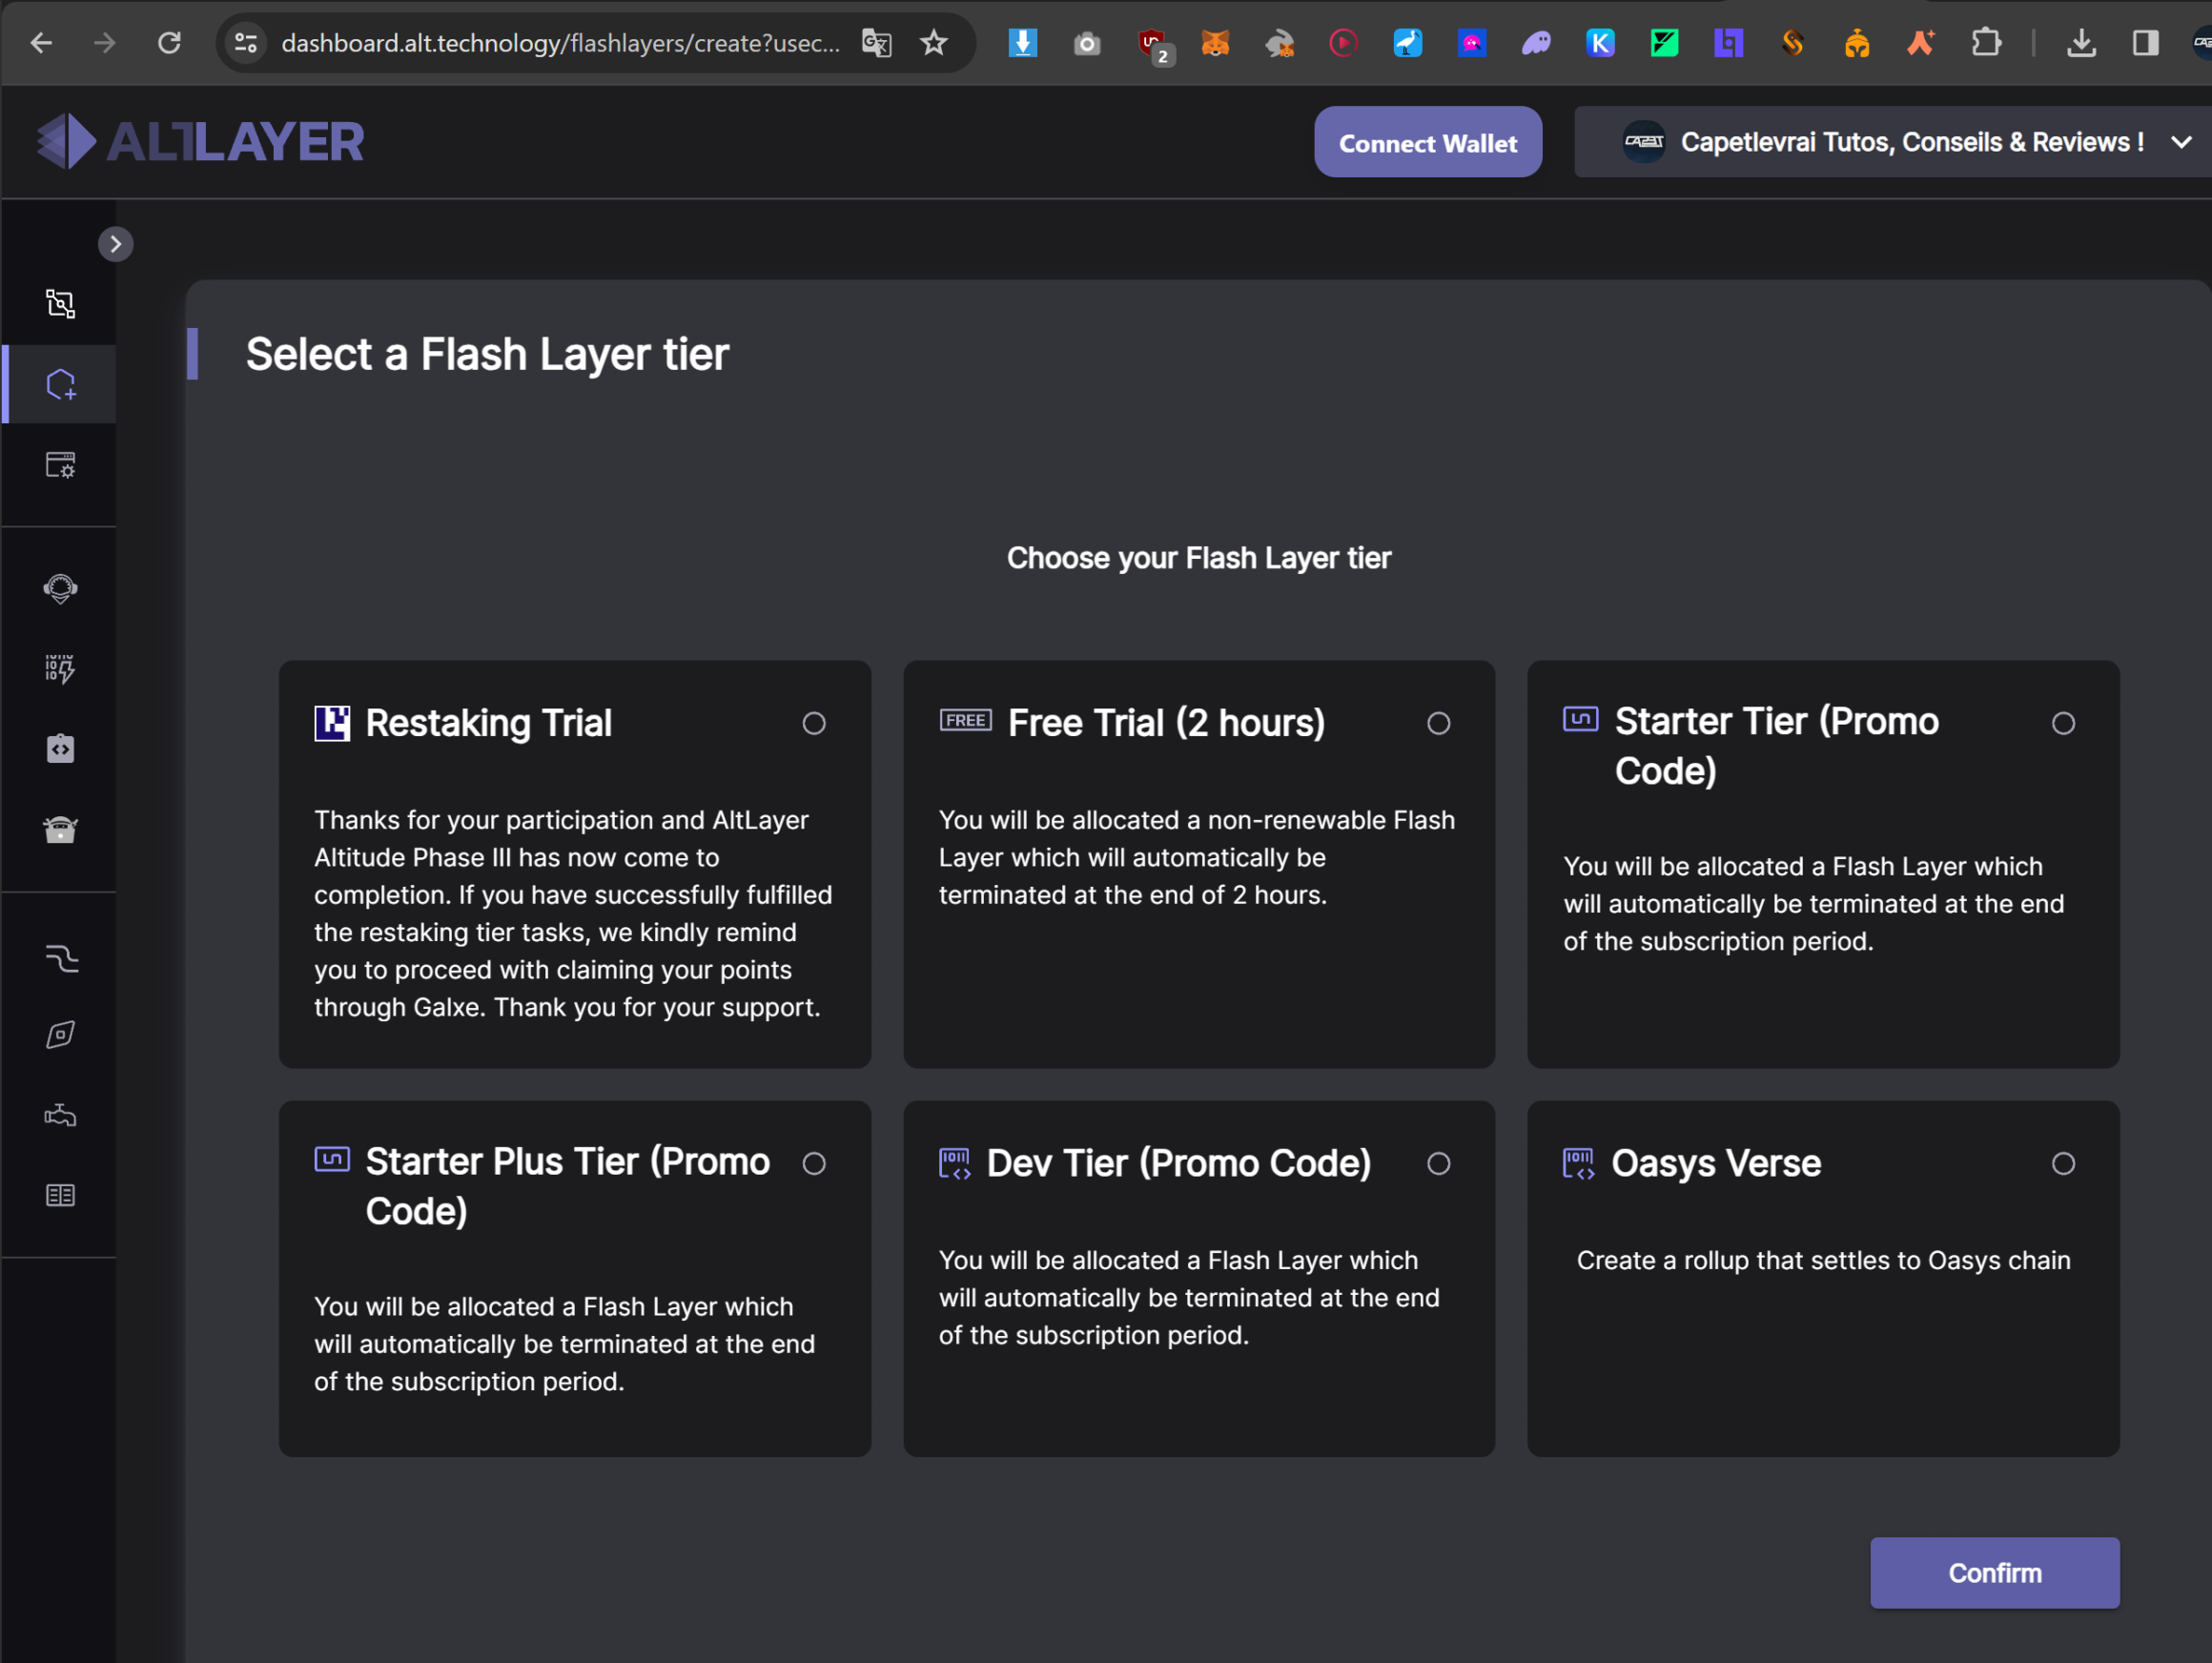Click the address bar URL field
The width and height of the screenshot is (2212, 1663).
[560, 43]
